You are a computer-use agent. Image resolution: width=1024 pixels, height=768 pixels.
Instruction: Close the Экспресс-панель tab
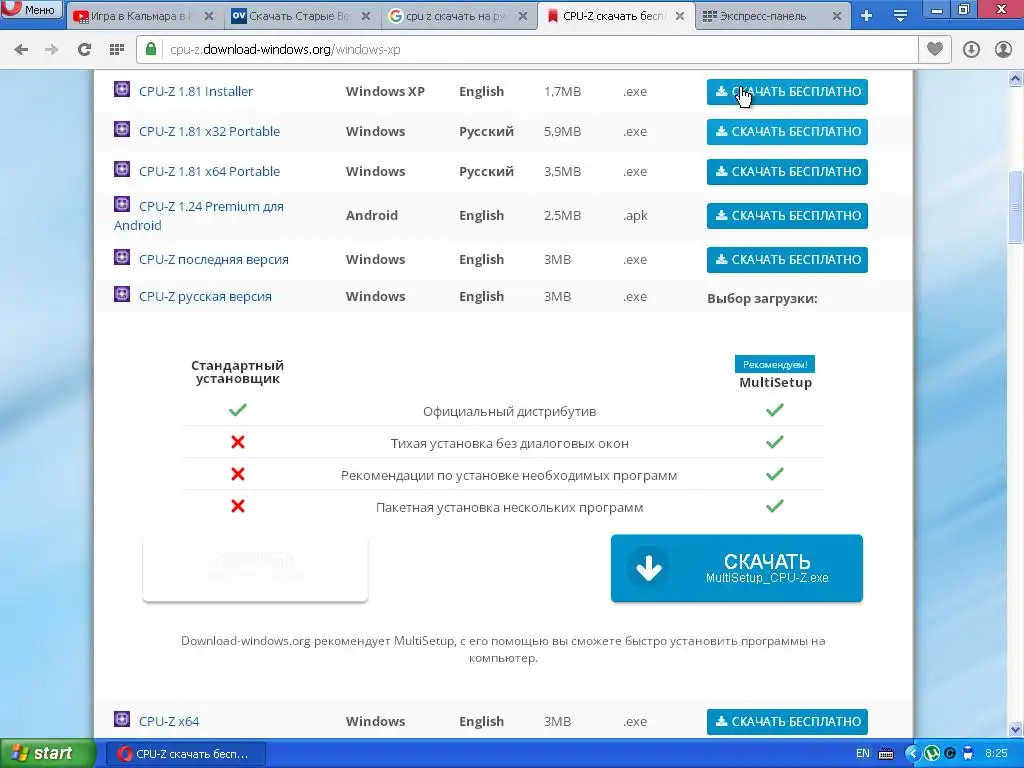click(837, 16)
